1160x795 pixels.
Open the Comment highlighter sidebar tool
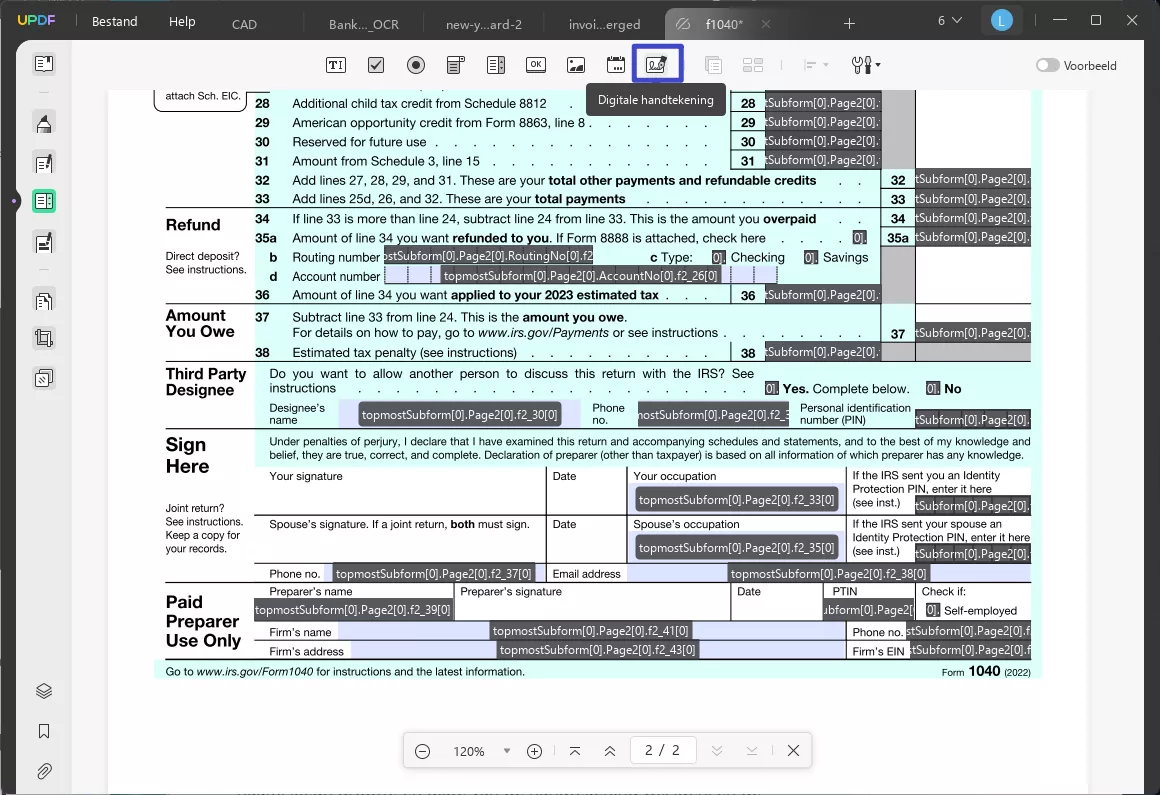click(x=44, y=123)
